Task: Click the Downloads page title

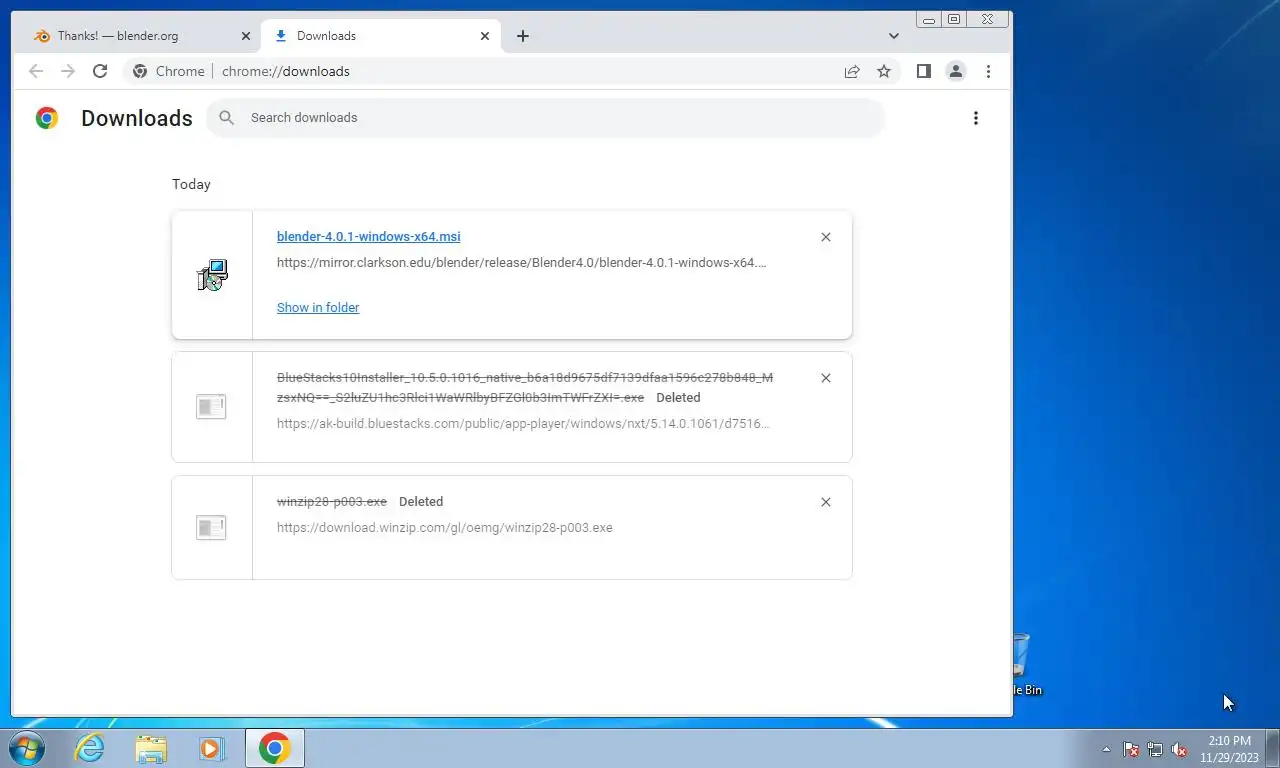Action: click(137, 118)
